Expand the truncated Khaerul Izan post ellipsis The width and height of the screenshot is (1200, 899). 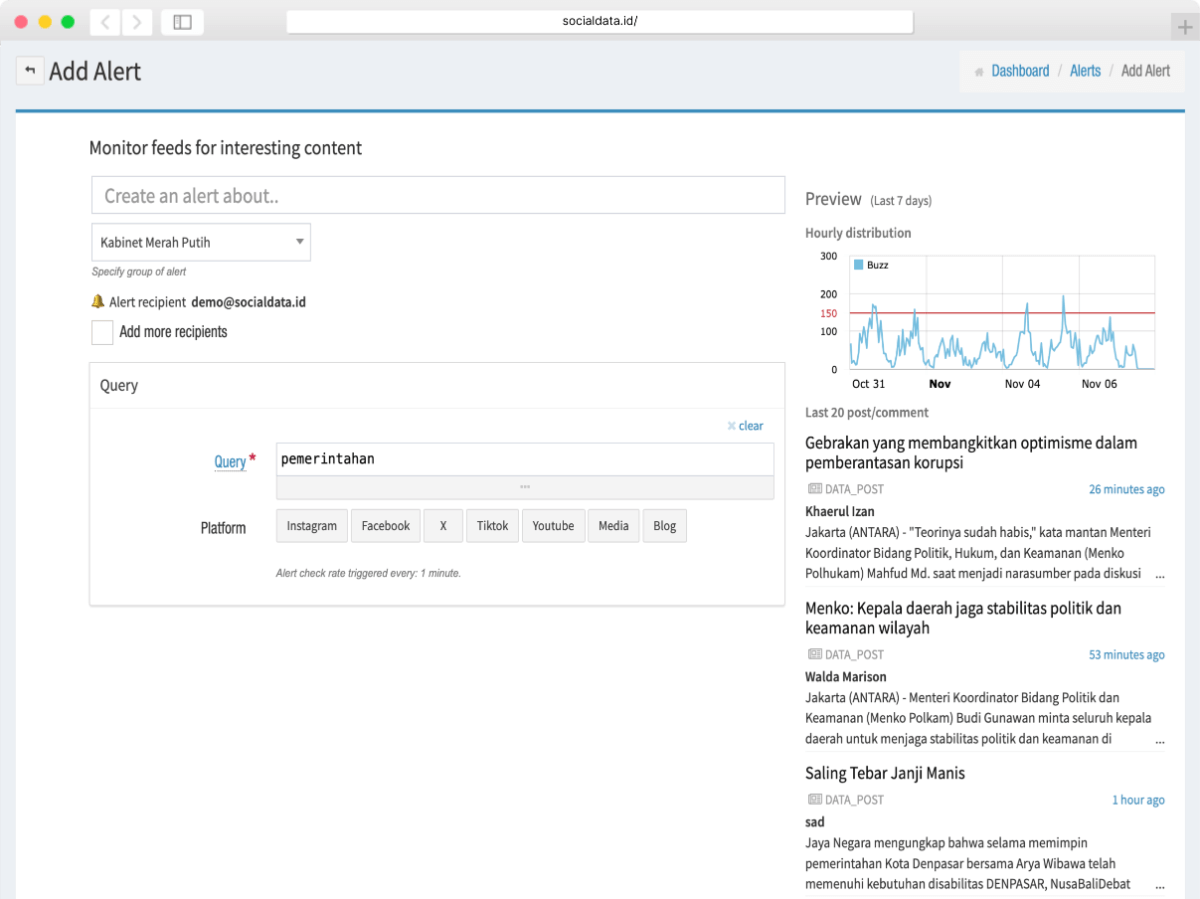point(1159,576)
